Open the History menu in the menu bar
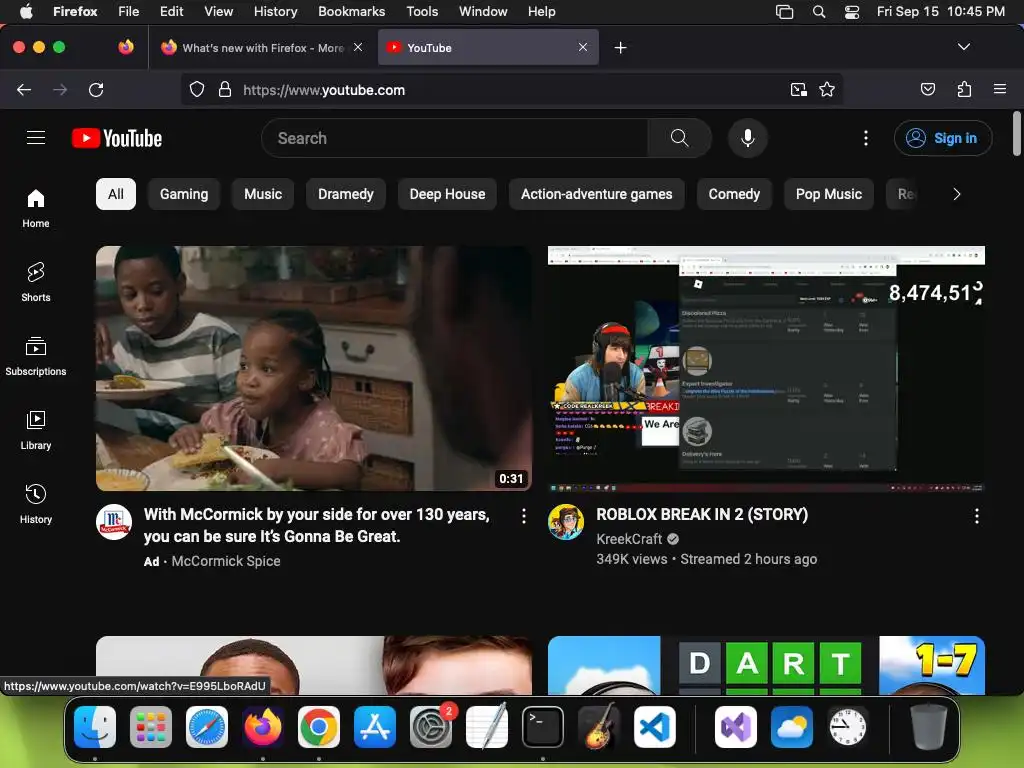 tap(276, 12)
